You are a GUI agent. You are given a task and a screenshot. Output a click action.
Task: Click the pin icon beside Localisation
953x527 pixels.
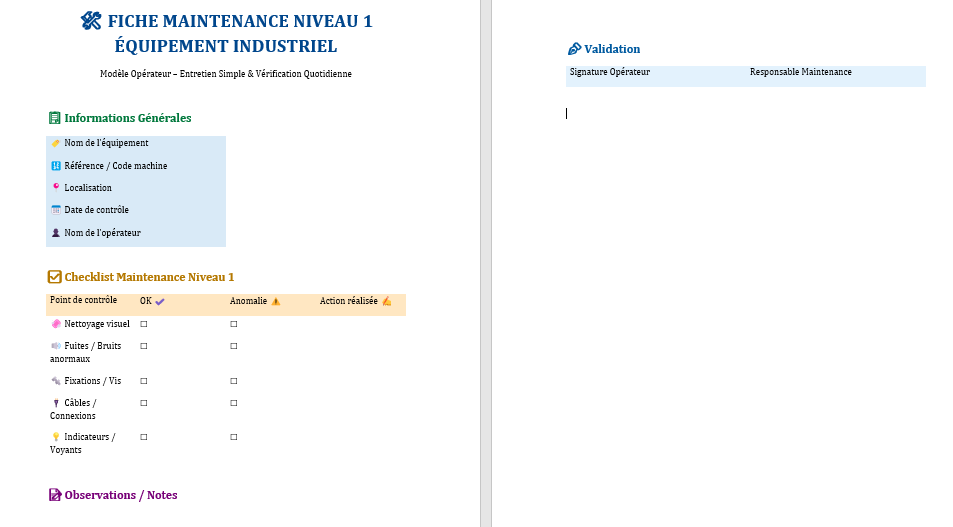point(56,187)
